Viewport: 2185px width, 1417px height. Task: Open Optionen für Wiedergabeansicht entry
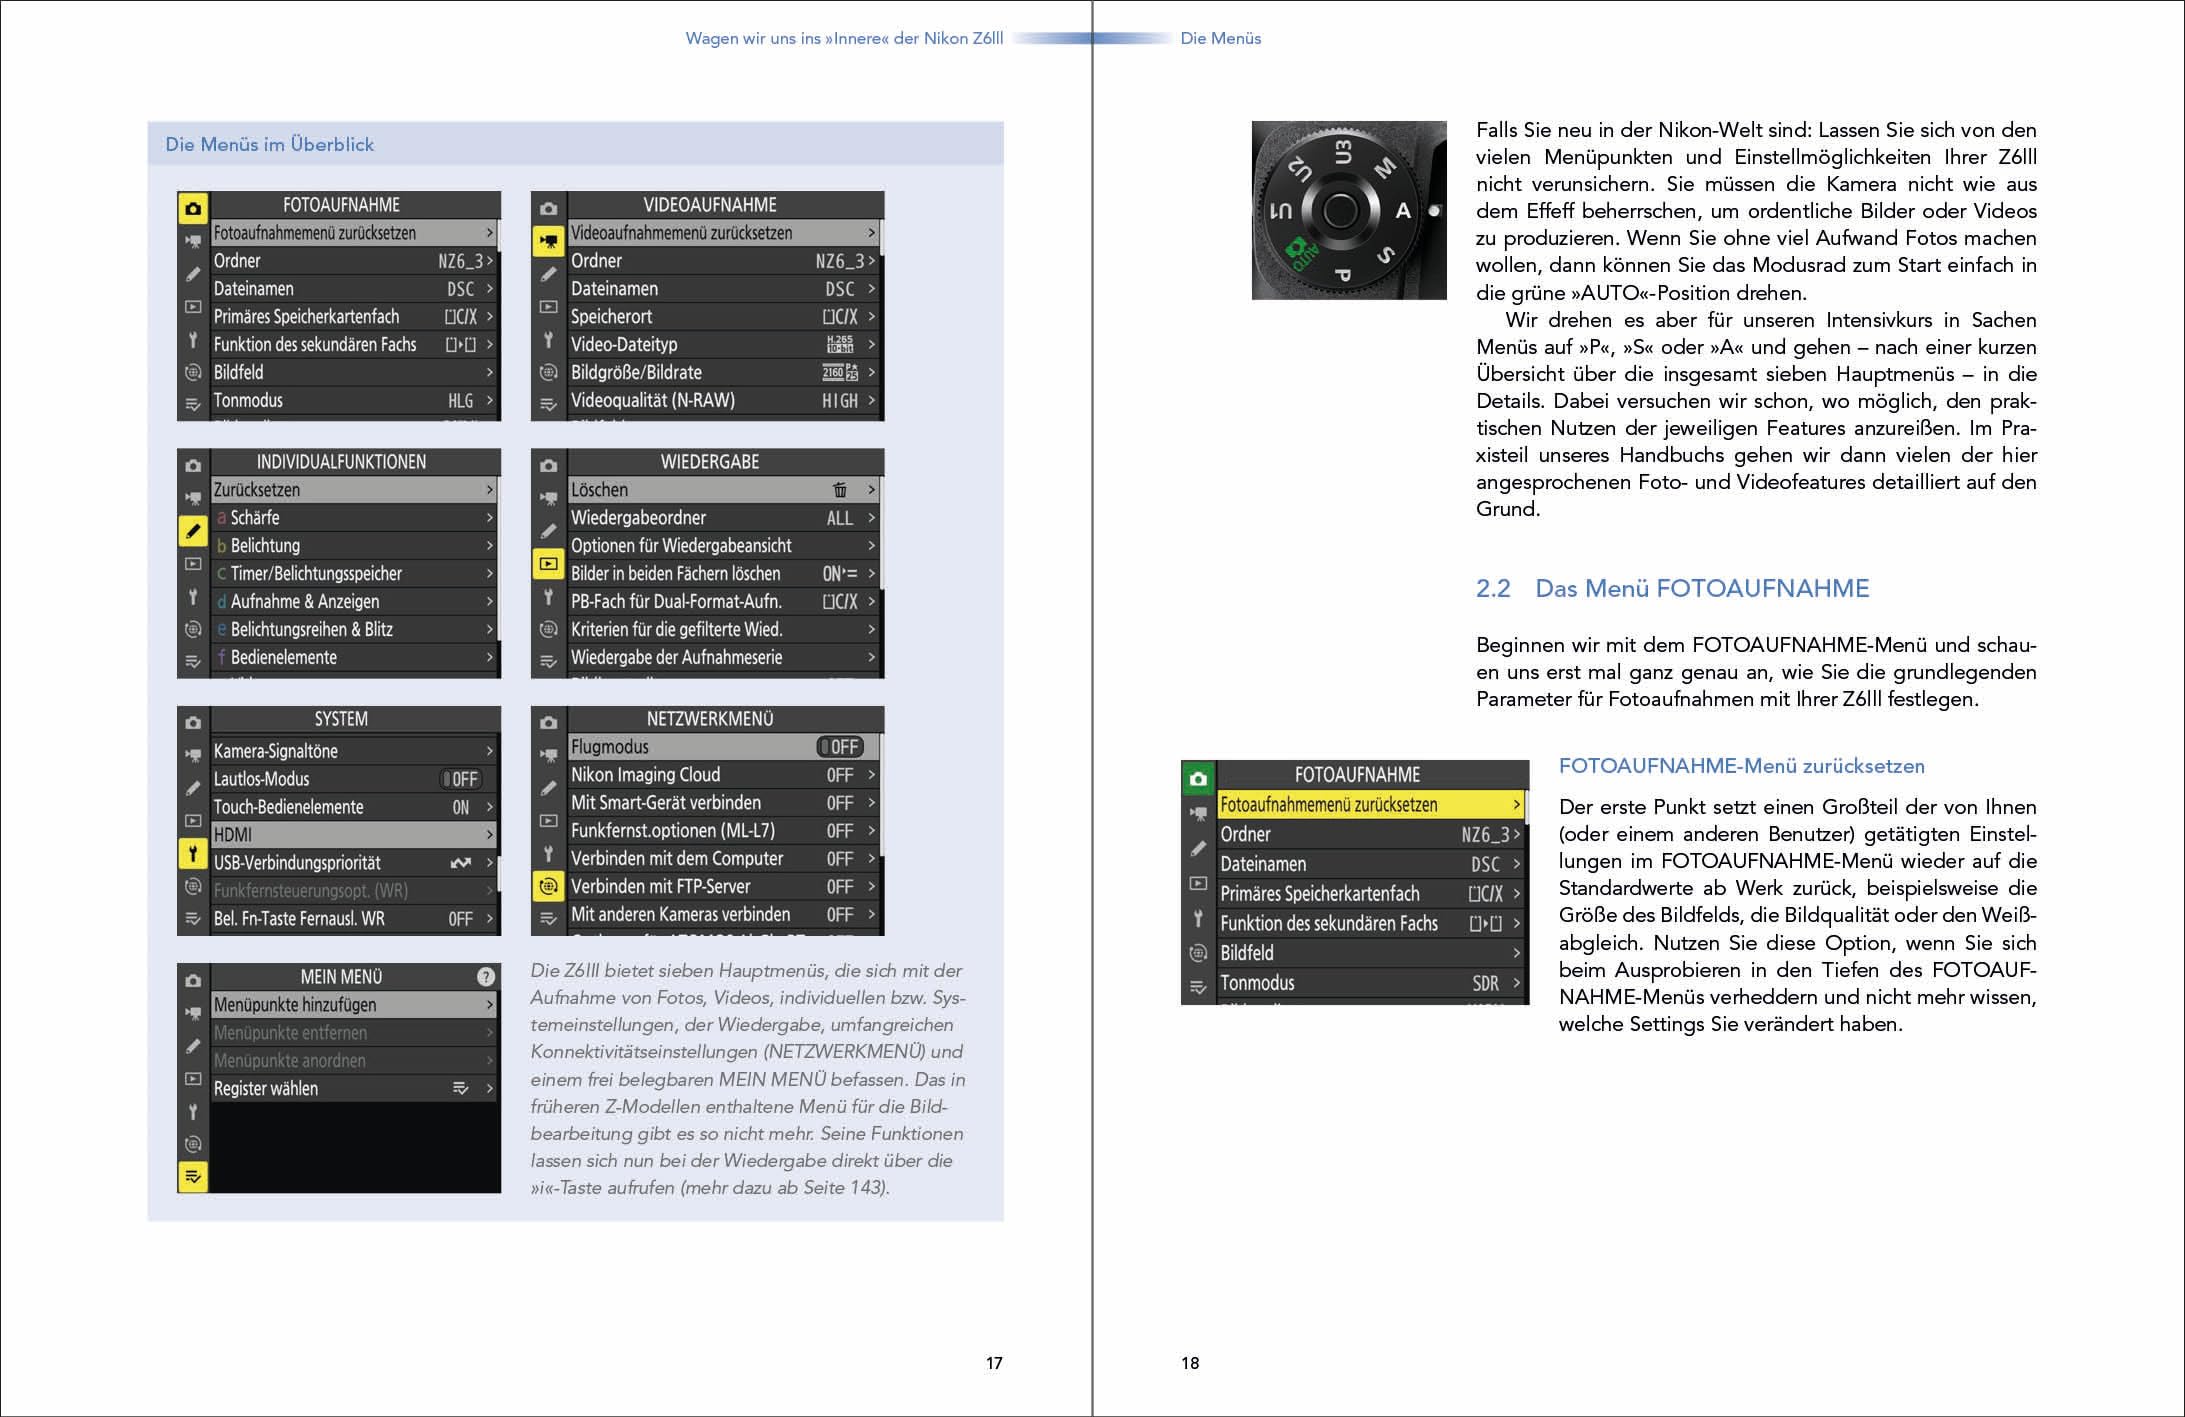[x=724, y=546]
